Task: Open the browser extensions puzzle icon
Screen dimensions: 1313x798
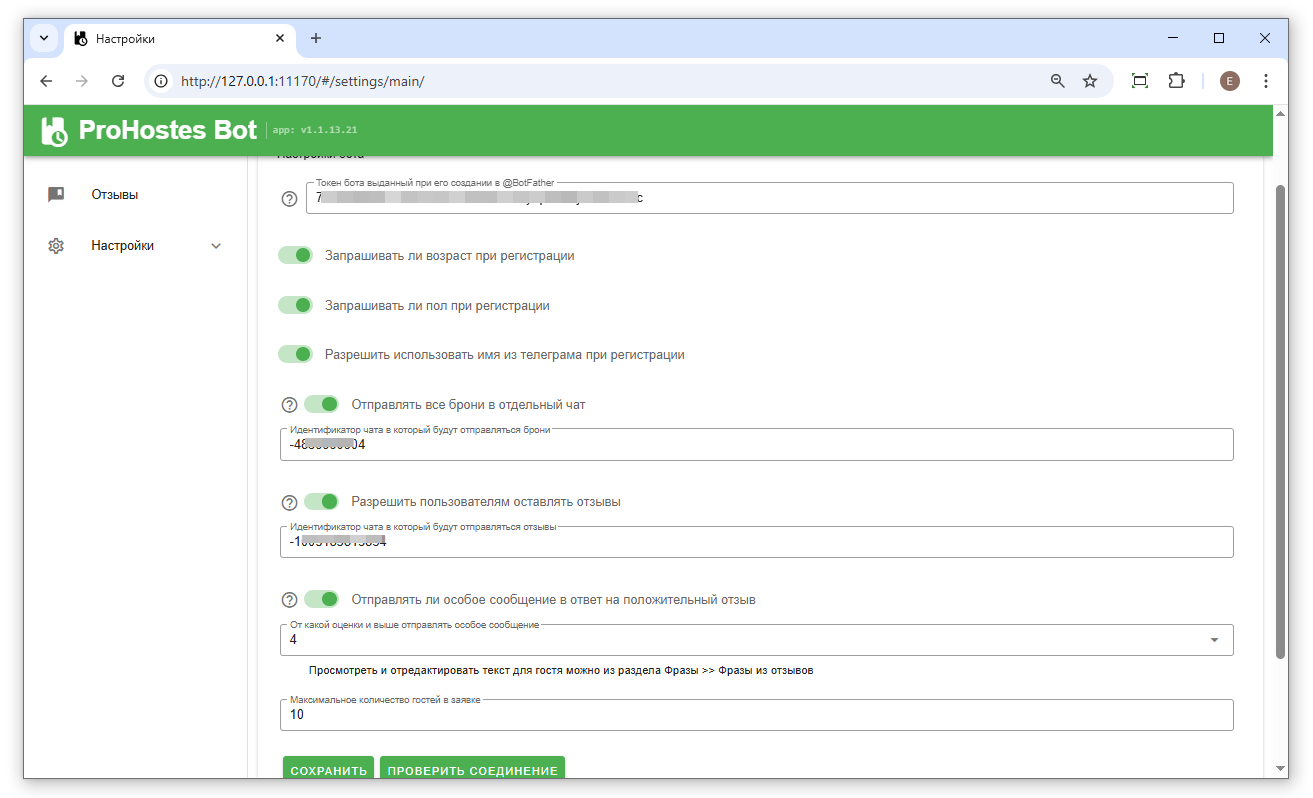Action: 1177,81
